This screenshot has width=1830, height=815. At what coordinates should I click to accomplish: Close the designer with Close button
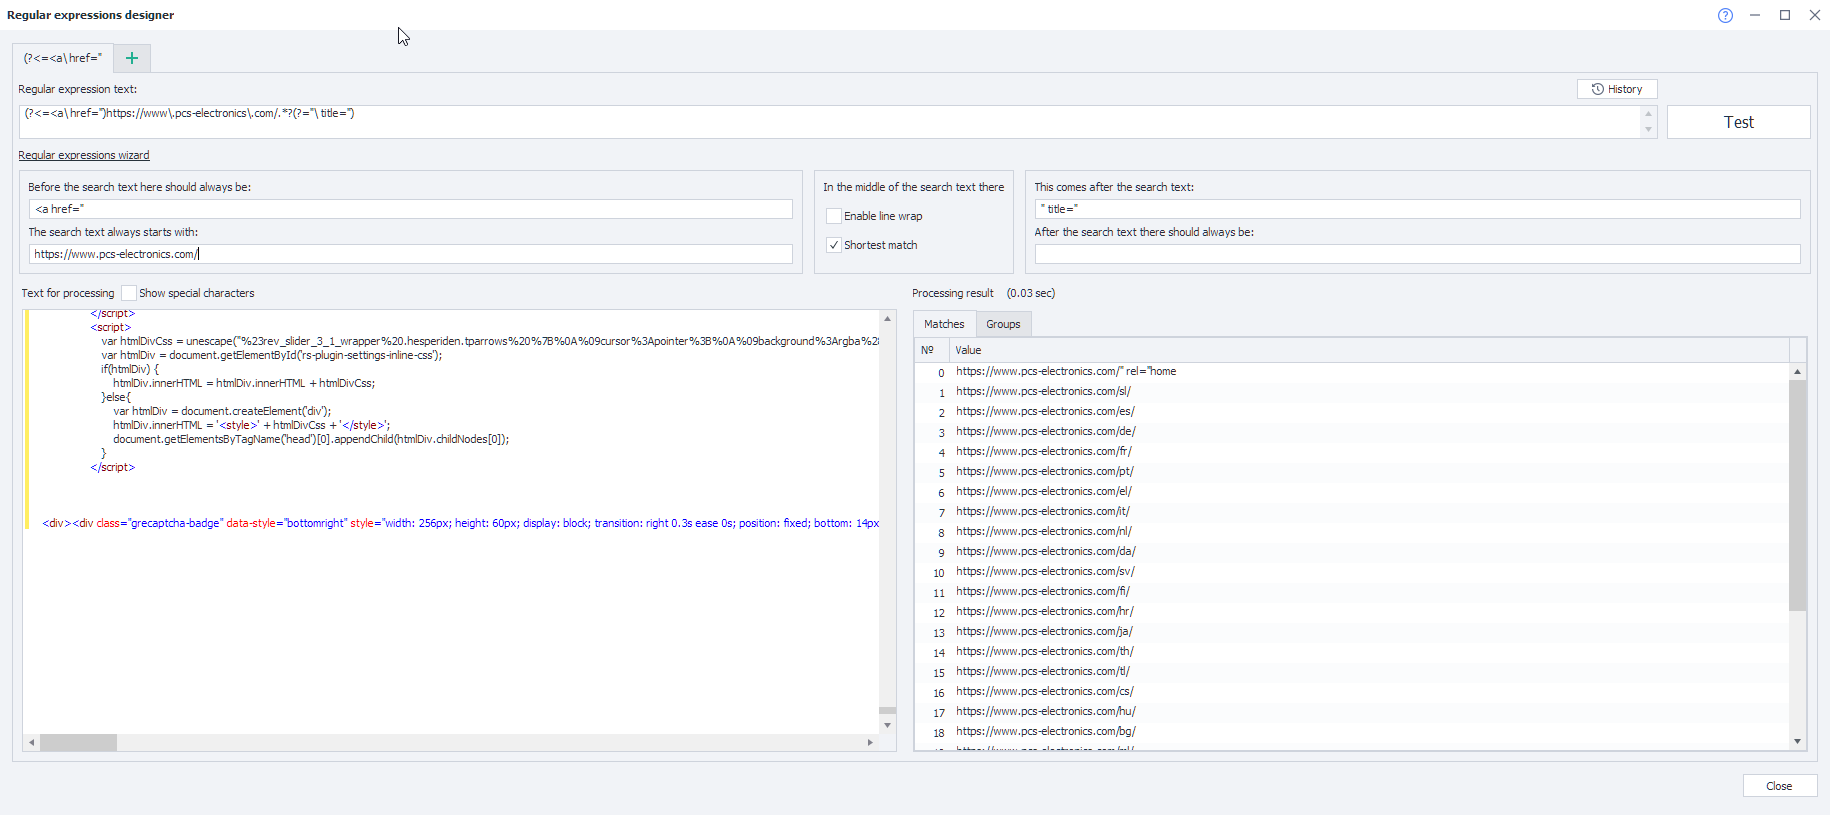(1779, 786)
